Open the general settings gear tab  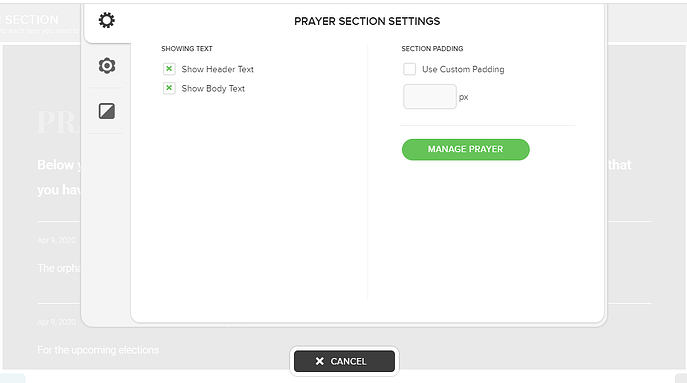point(106,20)
